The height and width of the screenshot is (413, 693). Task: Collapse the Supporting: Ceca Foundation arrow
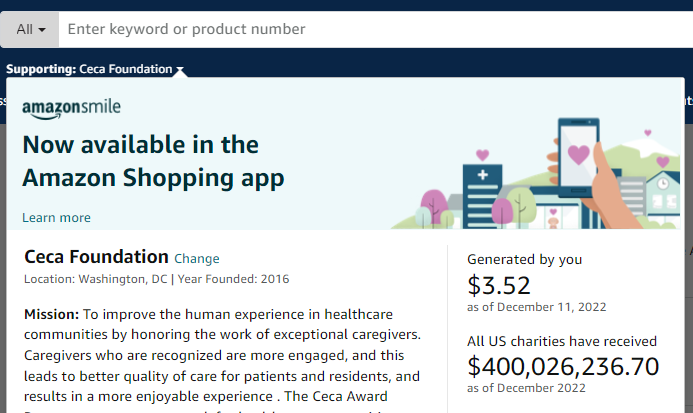[x=180, y=70]
